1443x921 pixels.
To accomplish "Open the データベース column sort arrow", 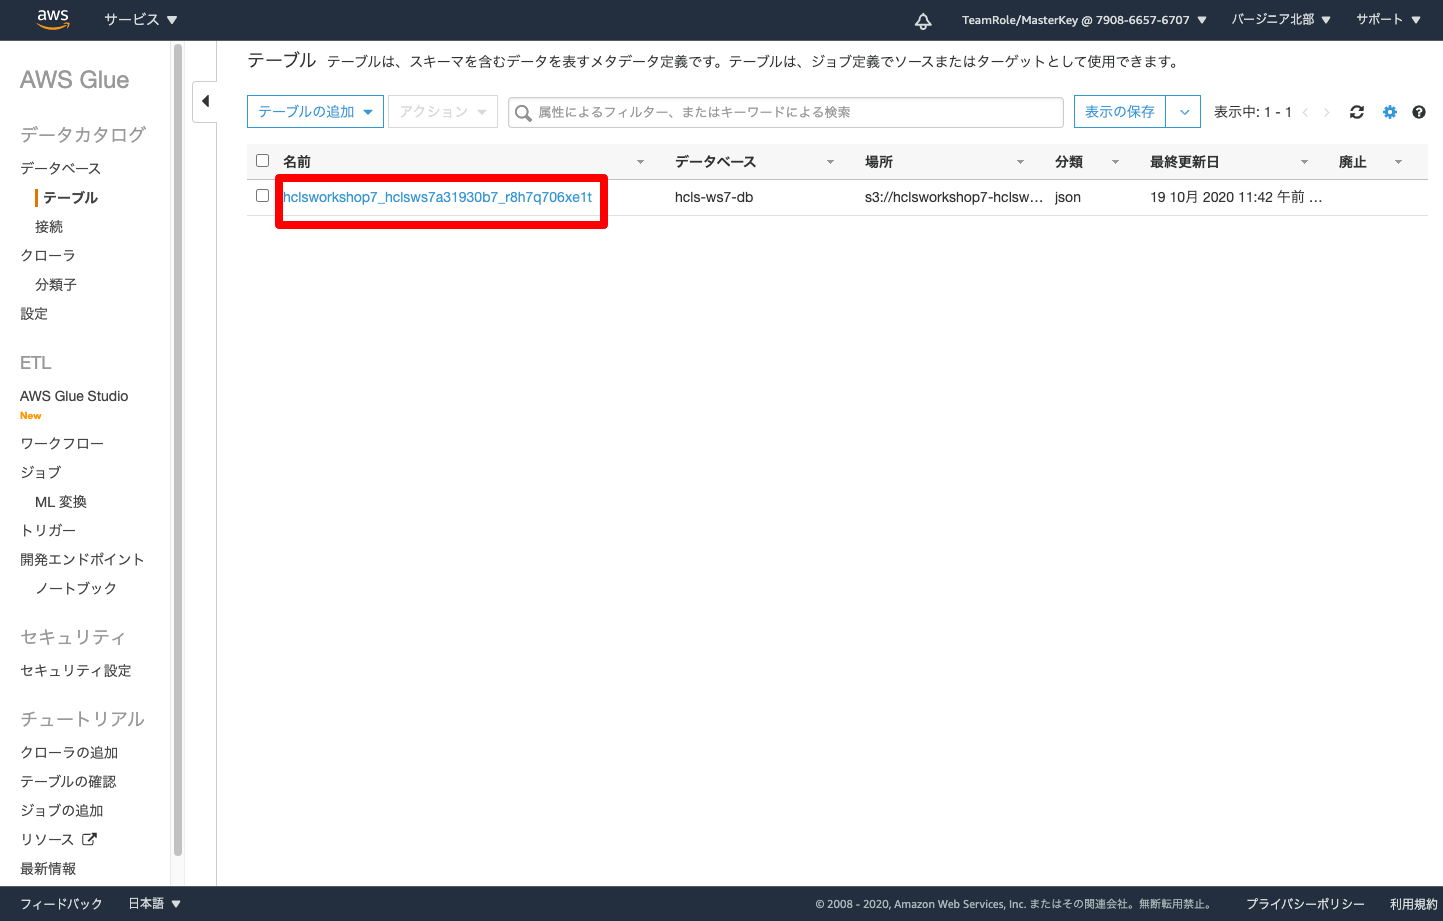I will coord(830,162).
